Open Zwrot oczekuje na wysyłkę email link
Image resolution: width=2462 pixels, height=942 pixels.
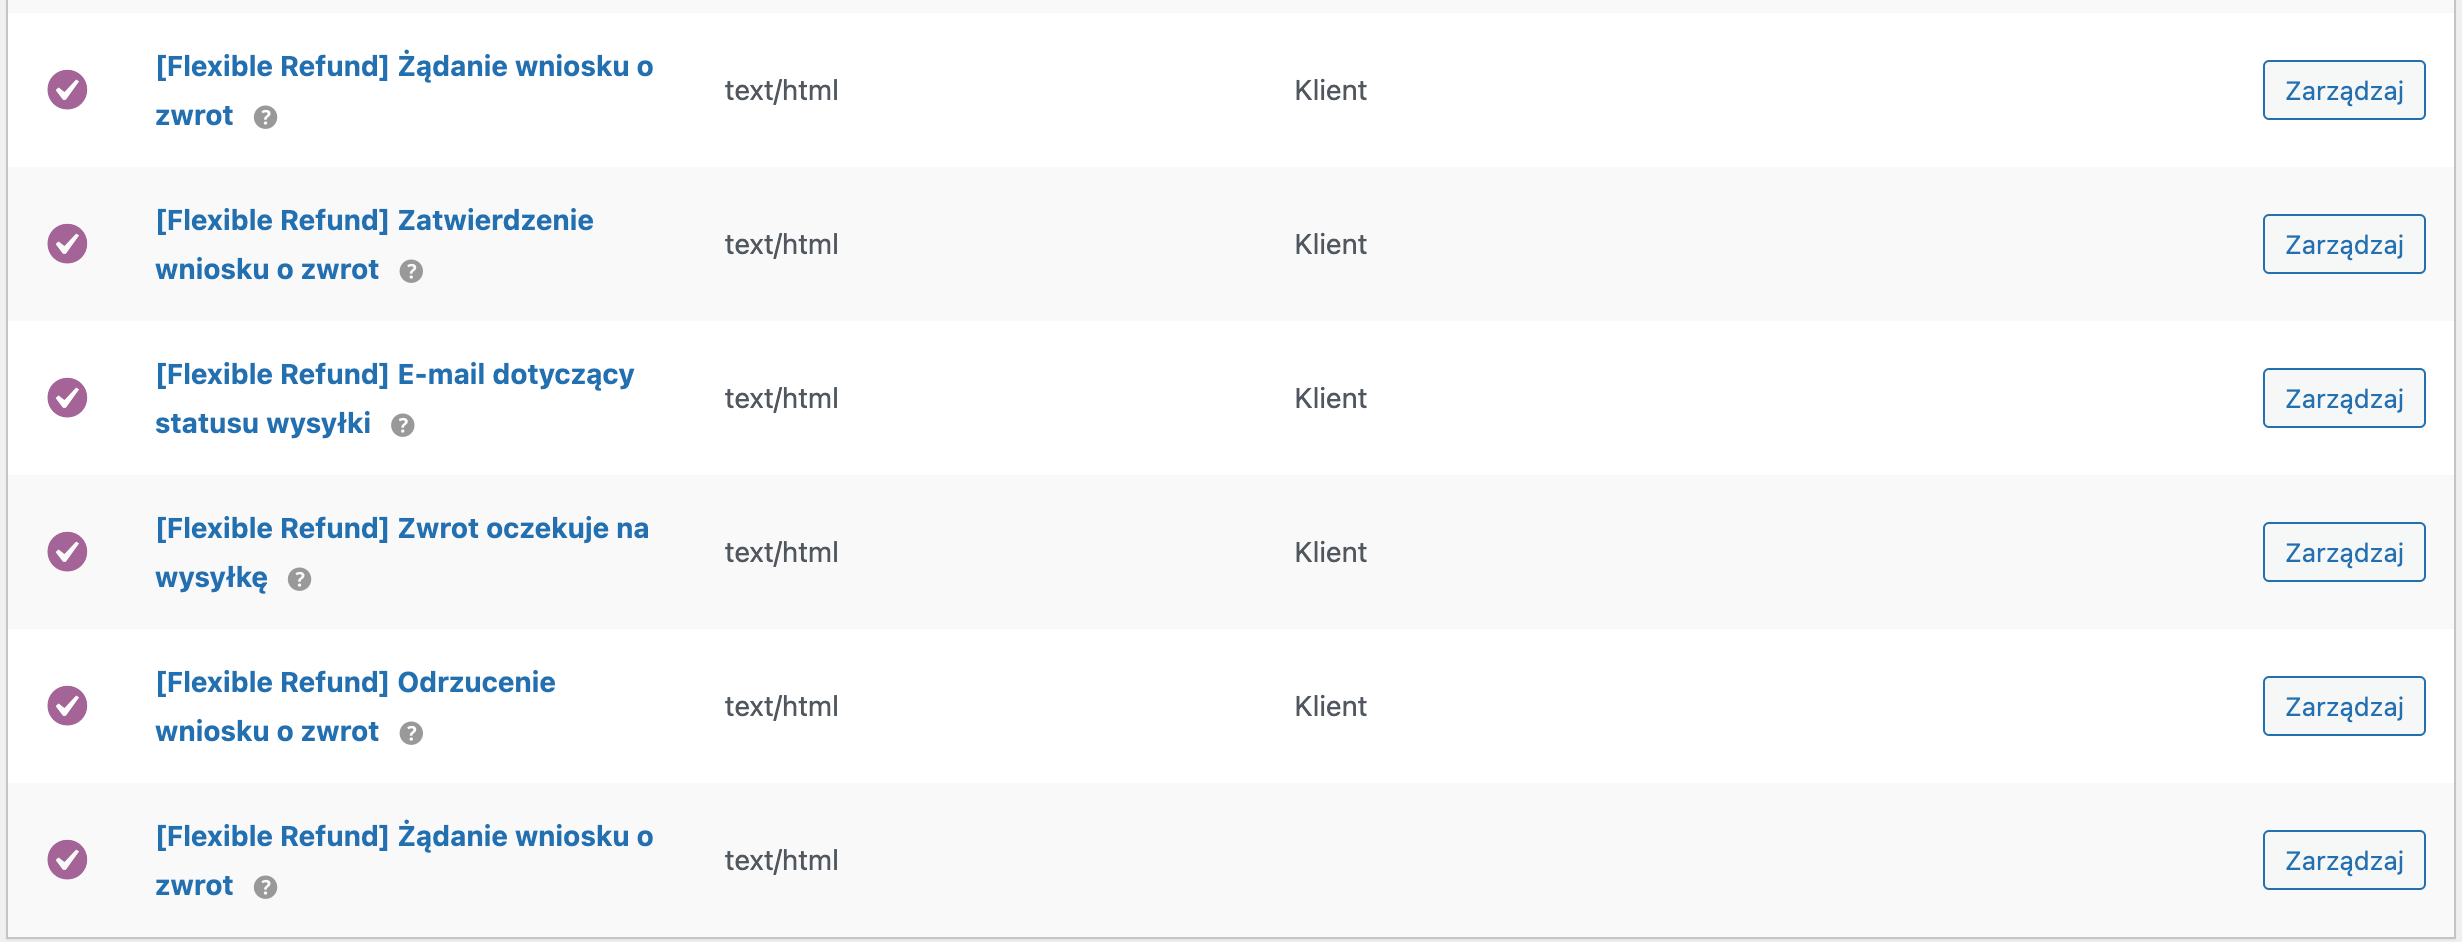(x=402, y=552)
